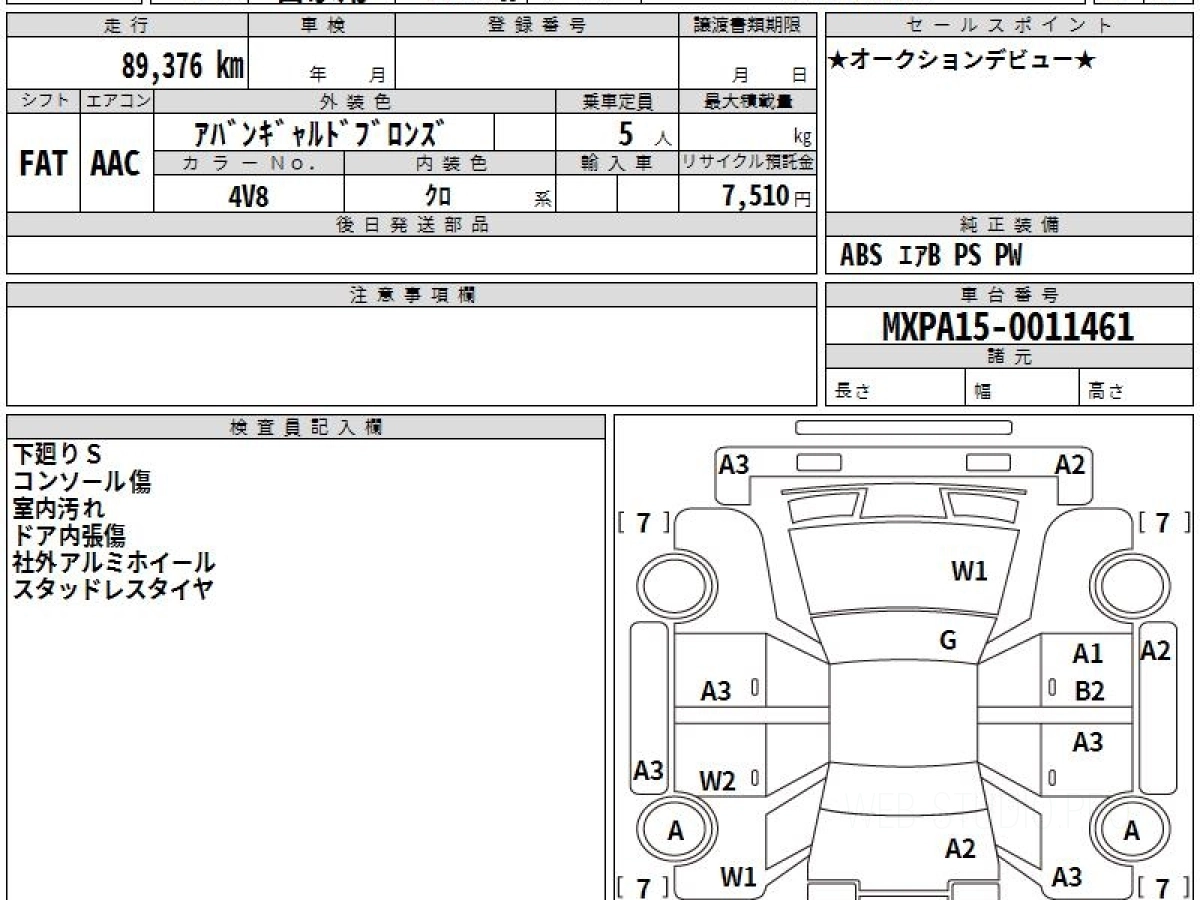Select the セールスポイント header

click(x=1010, y=26)
